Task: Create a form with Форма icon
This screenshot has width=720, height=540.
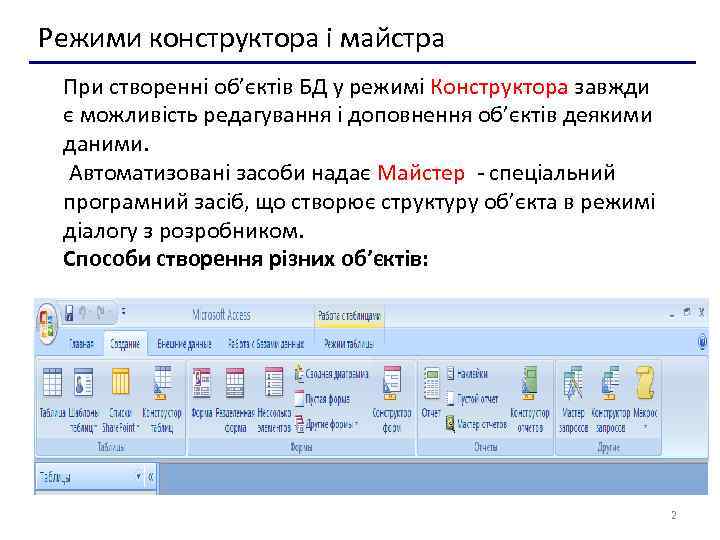Action: pyautogui.click(x=202, y=393)
